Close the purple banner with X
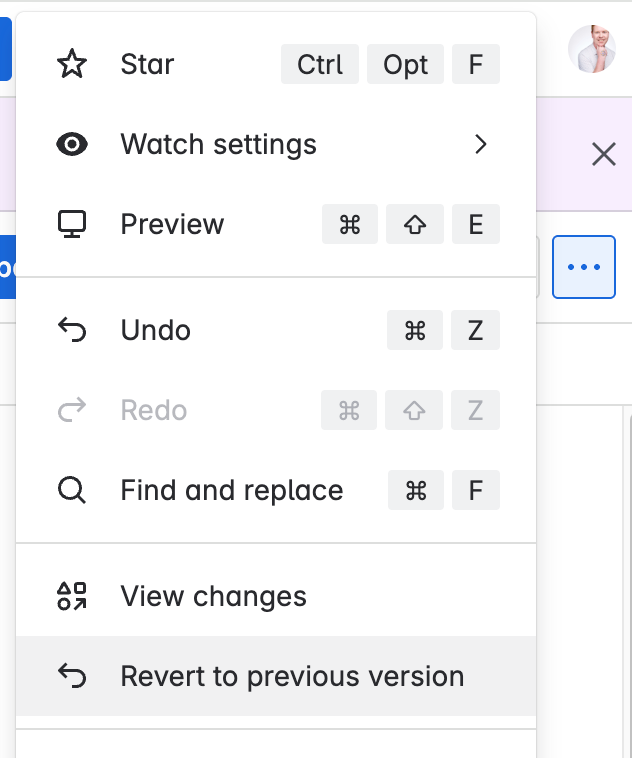Image resolution: width=632 pixels, height=758 pixels. pyautogui.click(x=604, y=154)
